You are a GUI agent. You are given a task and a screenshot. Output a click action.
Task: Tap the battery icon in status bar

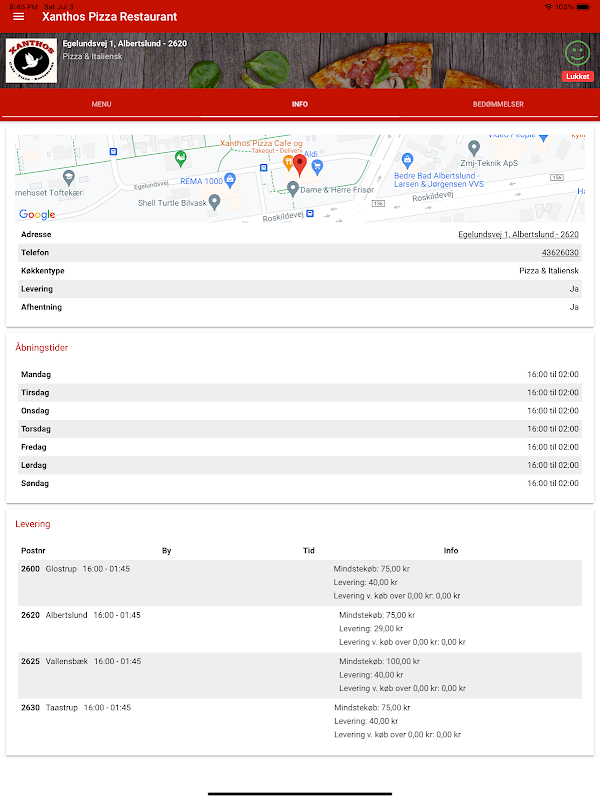tap(584, 7)
